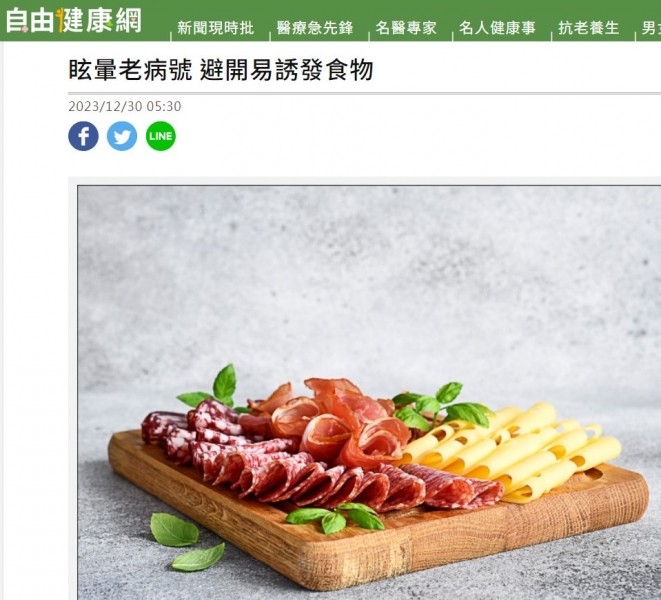Open the partially visible 男 navigation item
This screenshot has width=661, height=600.
[651, 28]
